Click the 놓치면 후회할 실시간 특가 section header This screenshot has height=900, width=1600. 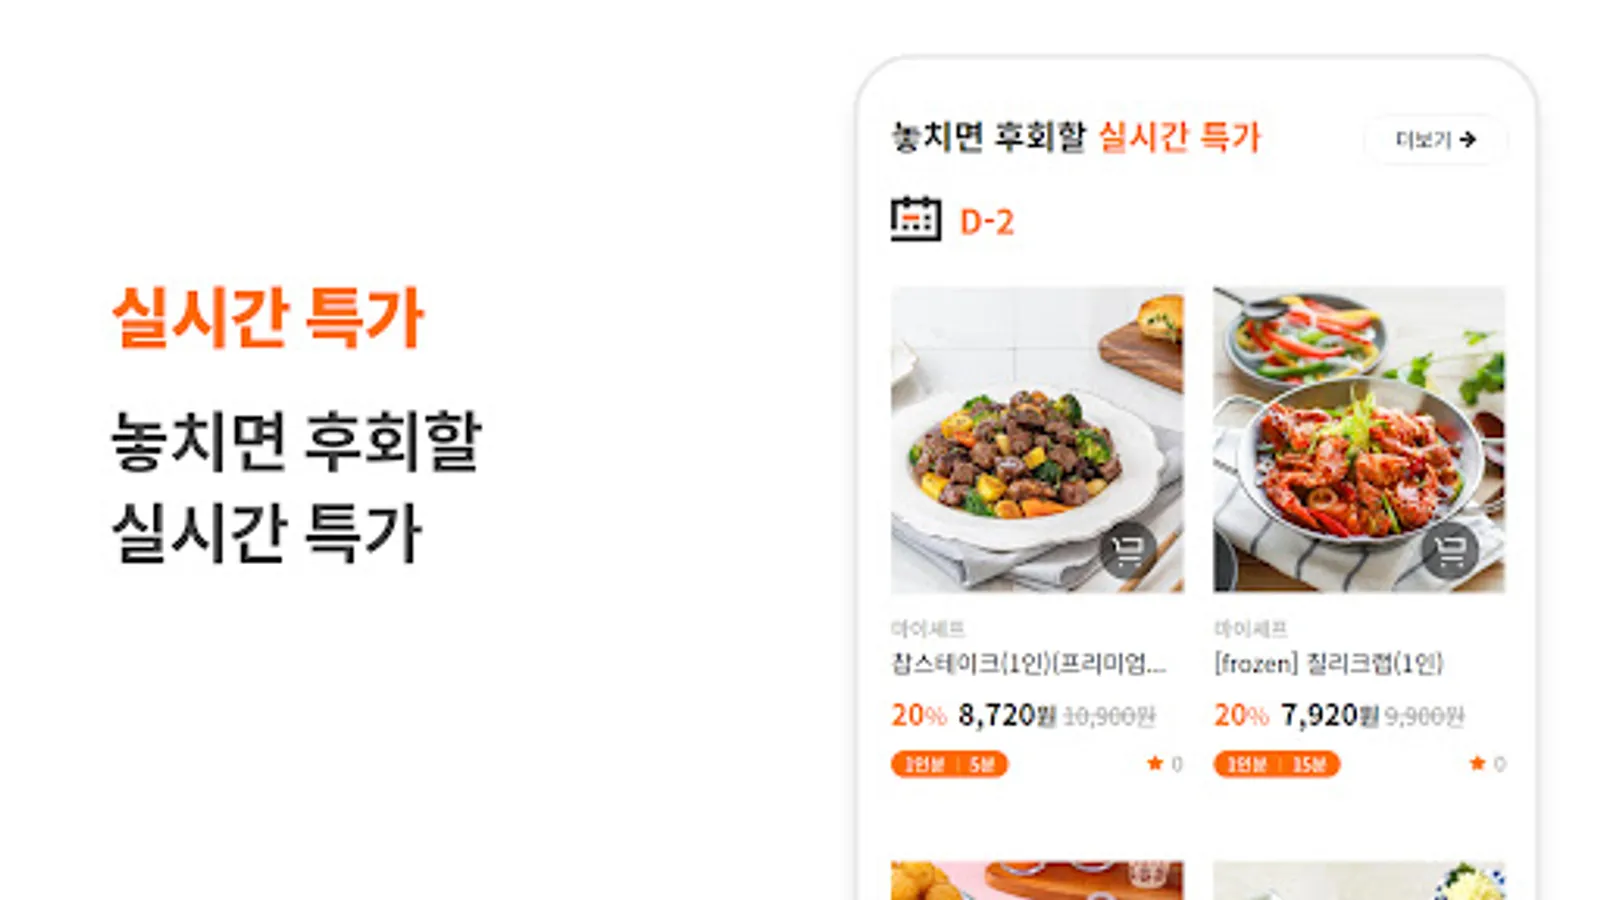coord(1076,137)
